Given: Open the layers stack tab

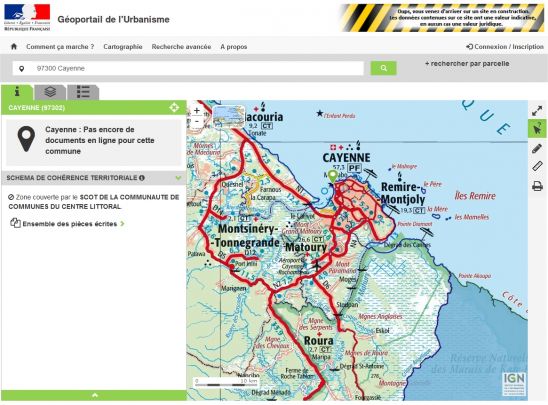Looking at the screenshot, I should 50,92.
